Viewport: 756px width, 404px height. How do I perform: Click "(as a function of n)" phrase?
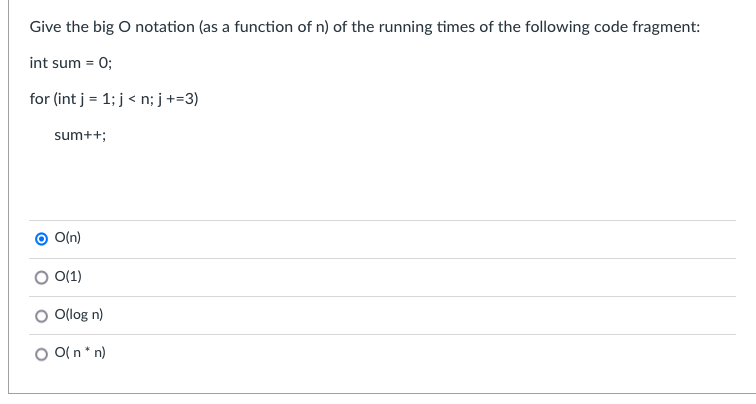264,27
